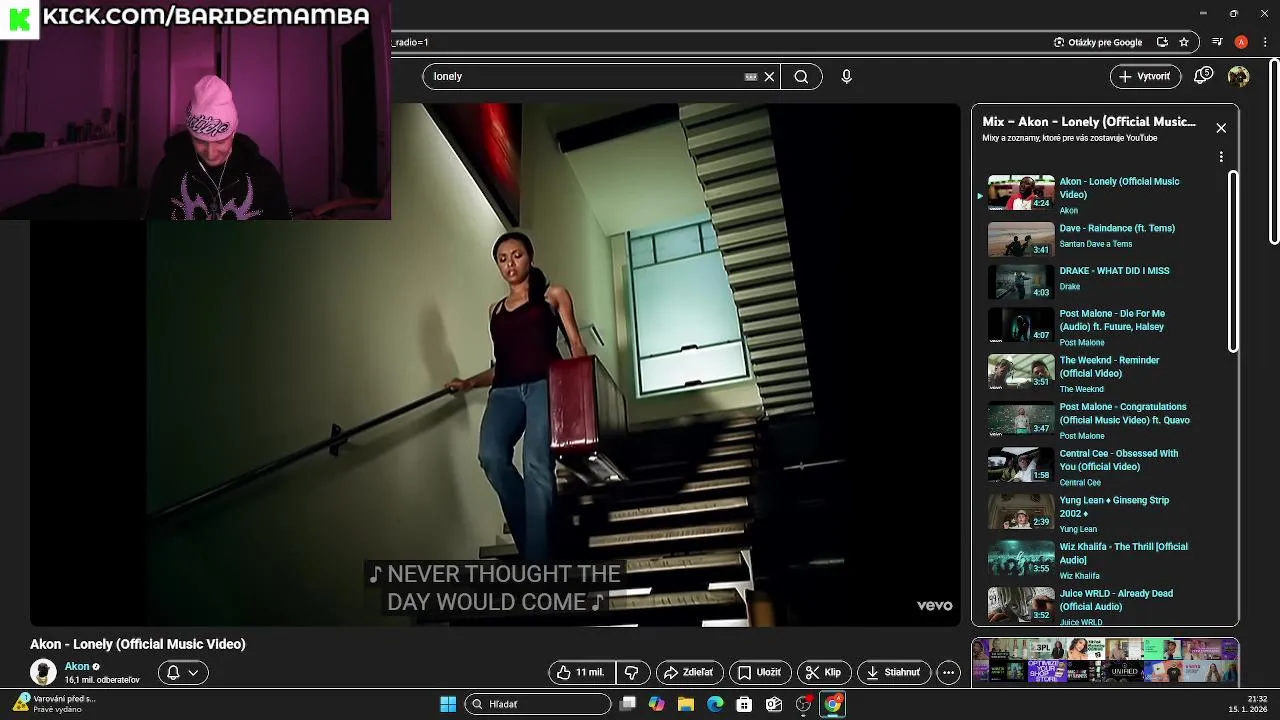Like the video with 11 mil. likes

[x=581, y=673]
